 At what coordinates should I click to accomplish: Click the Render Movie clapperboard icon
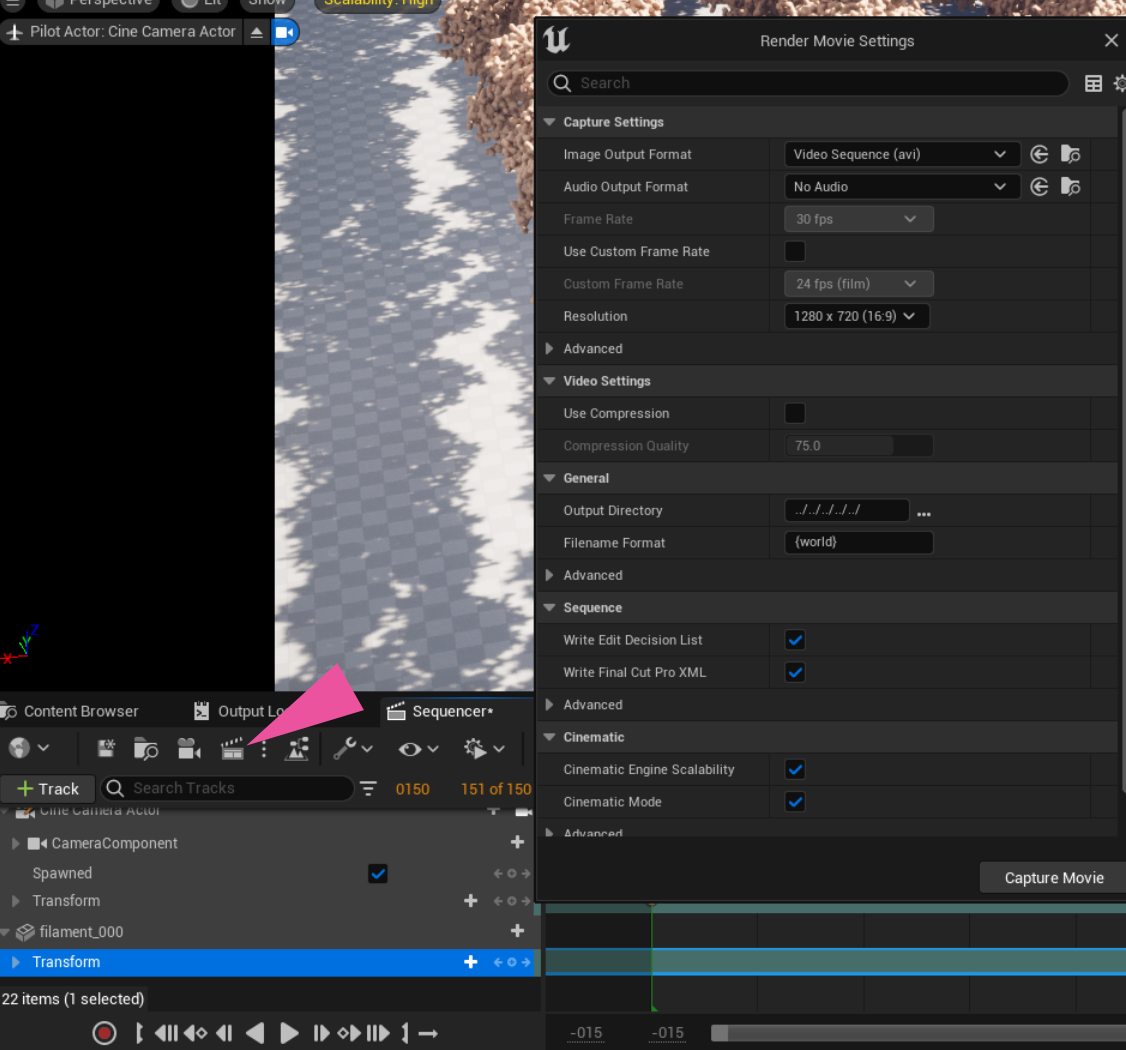click(x=232, y=749)
